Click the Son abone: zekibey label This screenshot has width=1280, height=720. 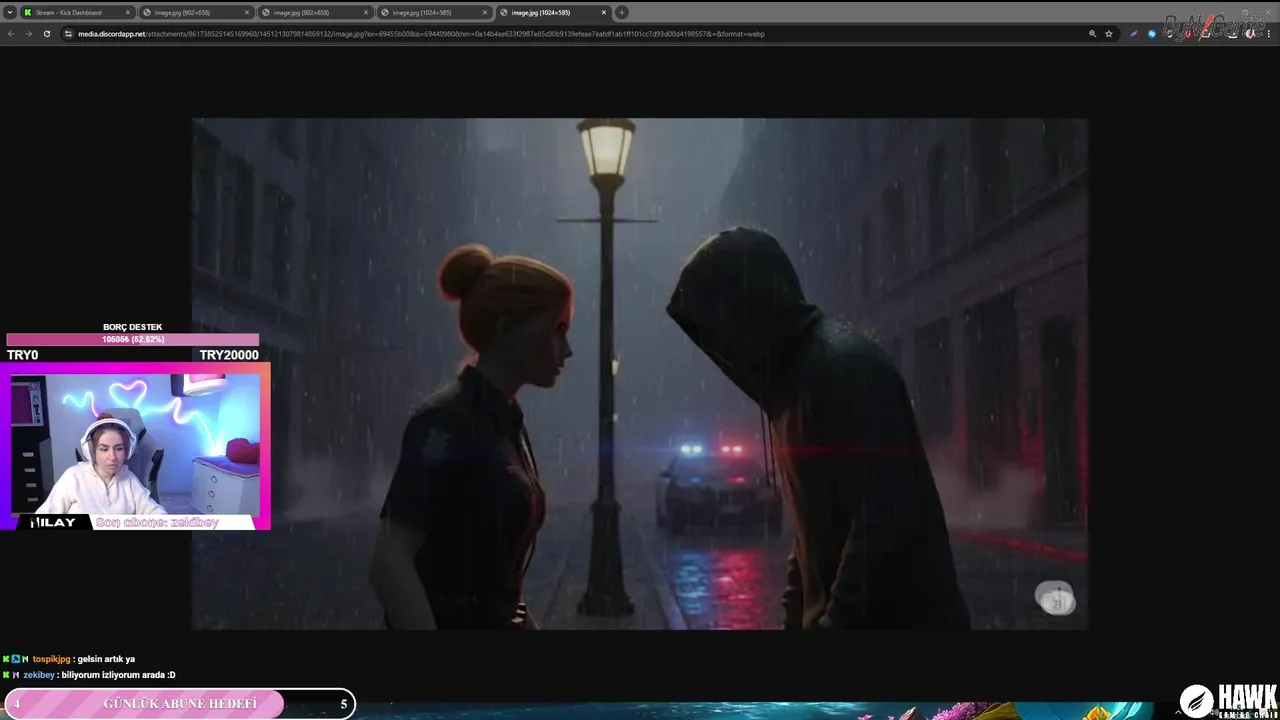(x=157, y=522)
